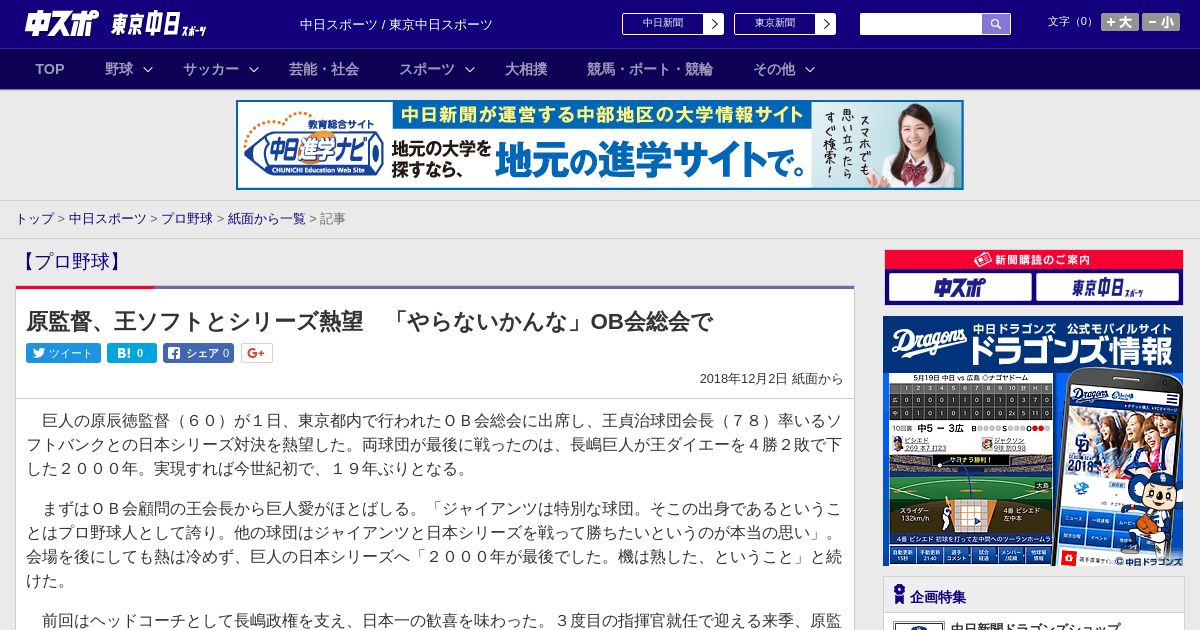Click the date 2018年12月2日 紙面から
1200x630 pixels.
[771, 379]
